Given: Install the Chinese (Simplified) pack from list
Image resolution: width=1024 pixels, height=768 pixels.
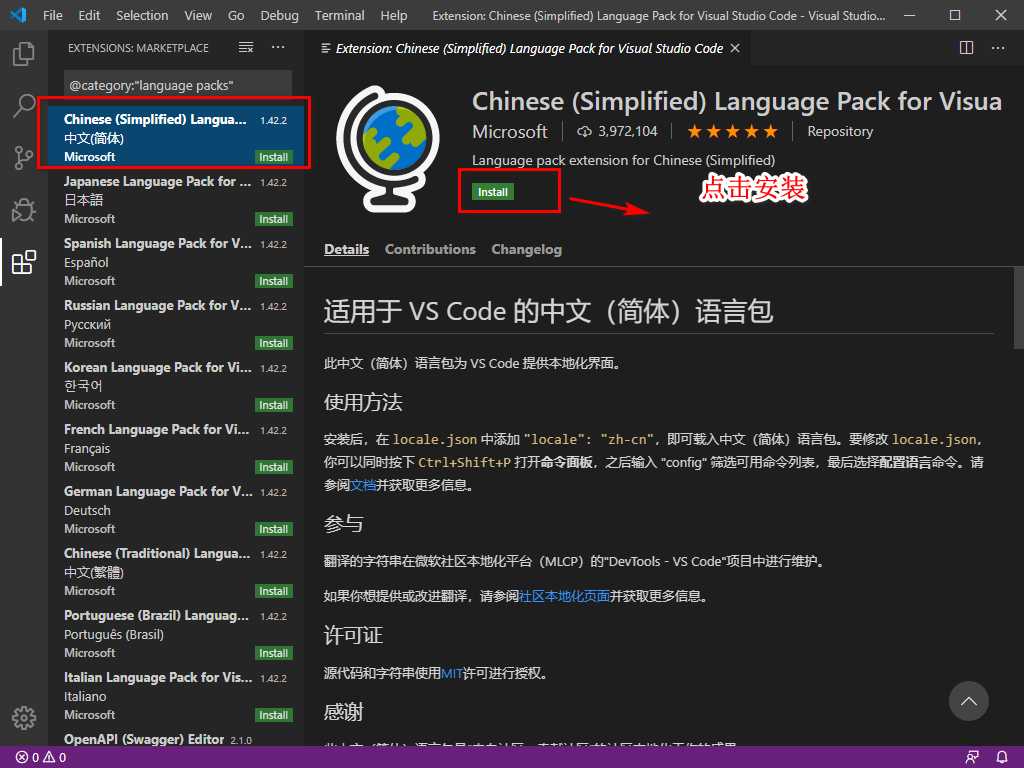Looking at the screenshot, I should [273, 157].
